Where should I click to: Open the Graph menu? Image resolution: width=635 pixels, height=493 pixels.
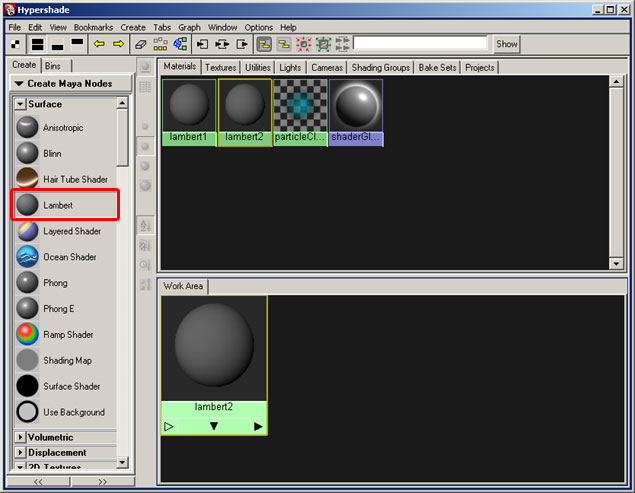coord(190,27)
